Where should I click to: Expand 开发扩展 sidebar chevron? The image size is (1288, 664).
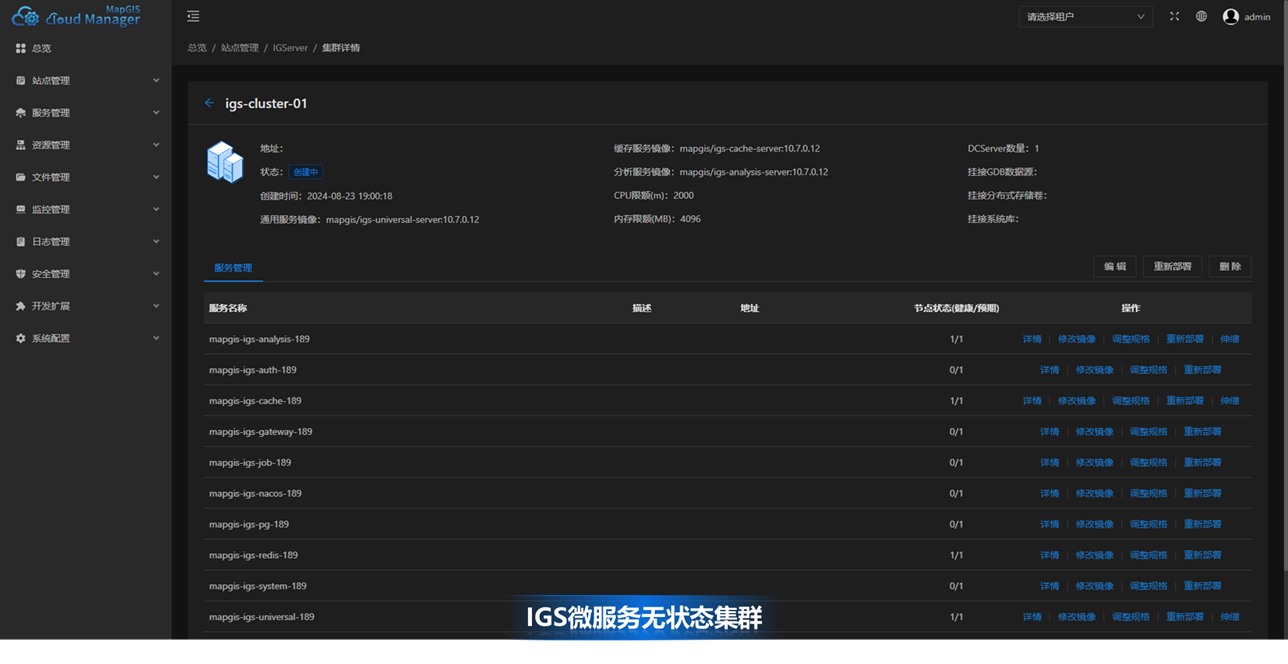pos(156,306)
